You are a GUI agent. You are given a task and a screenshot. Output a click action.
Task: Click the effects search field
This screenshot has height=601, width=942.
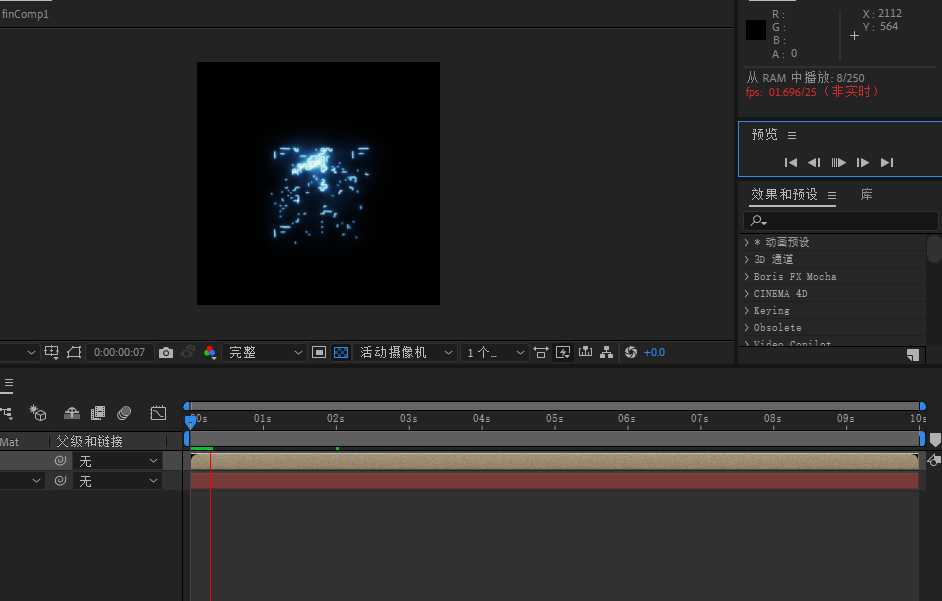(x=840, y=221)
